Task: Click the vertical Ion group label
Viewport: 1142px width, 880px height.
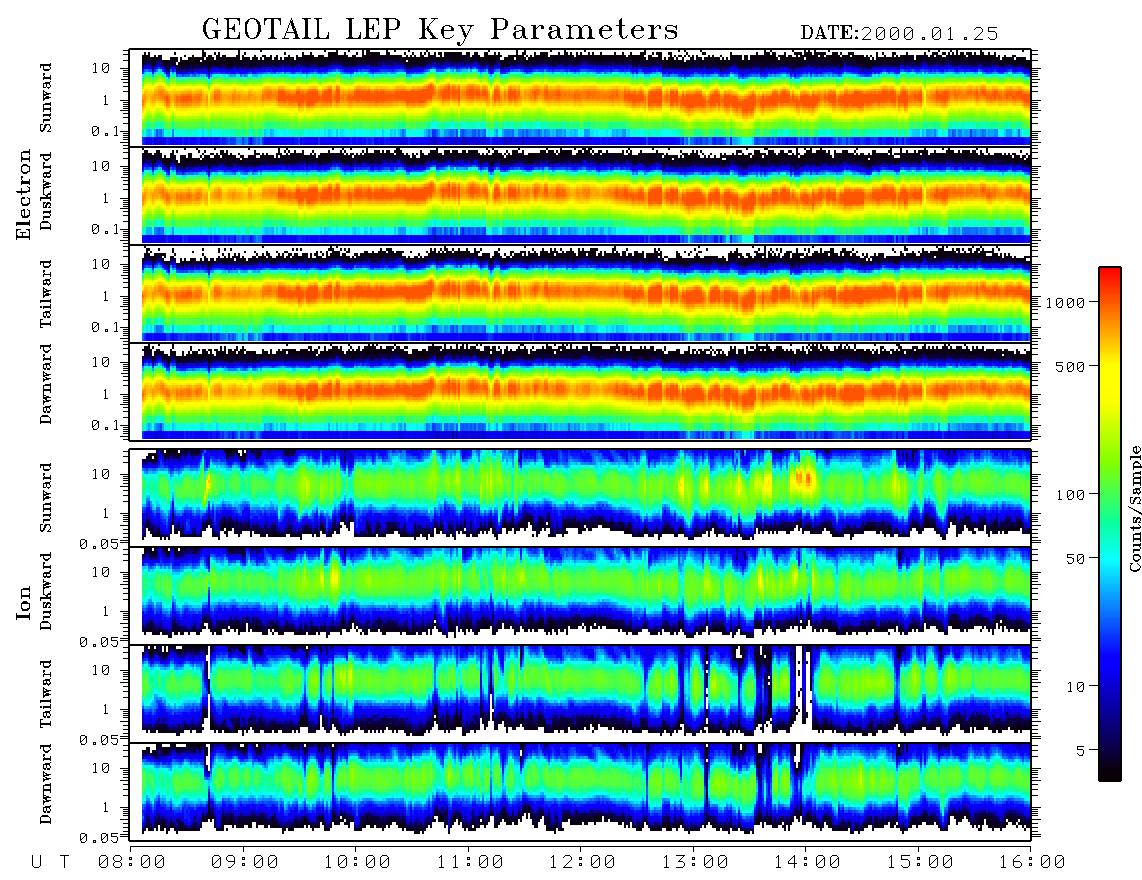Action: pyautogui.click(x=23, y=603)
